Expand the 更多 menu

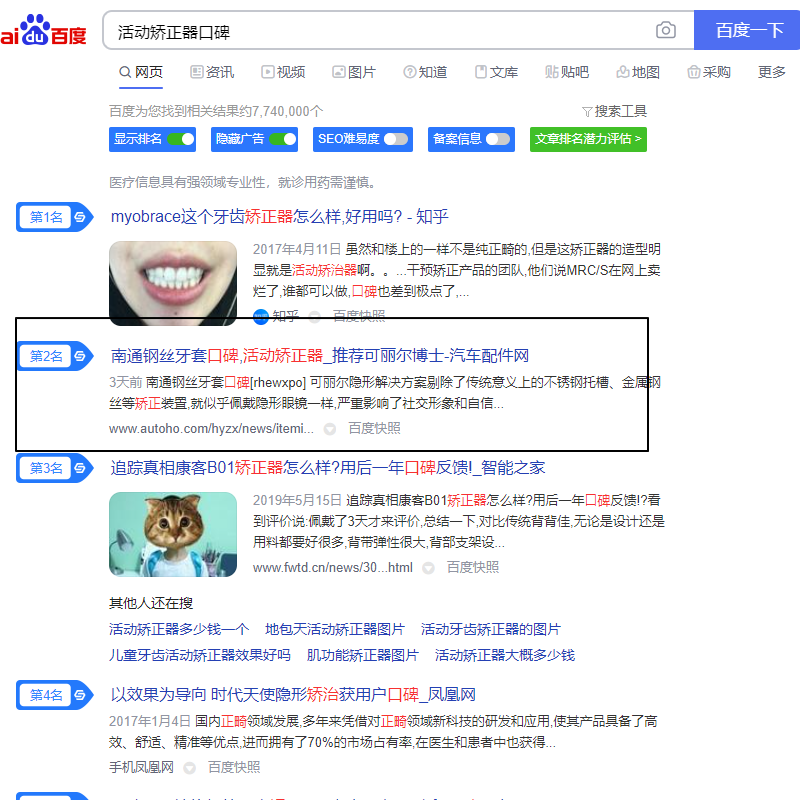click(x=771, y=72)
